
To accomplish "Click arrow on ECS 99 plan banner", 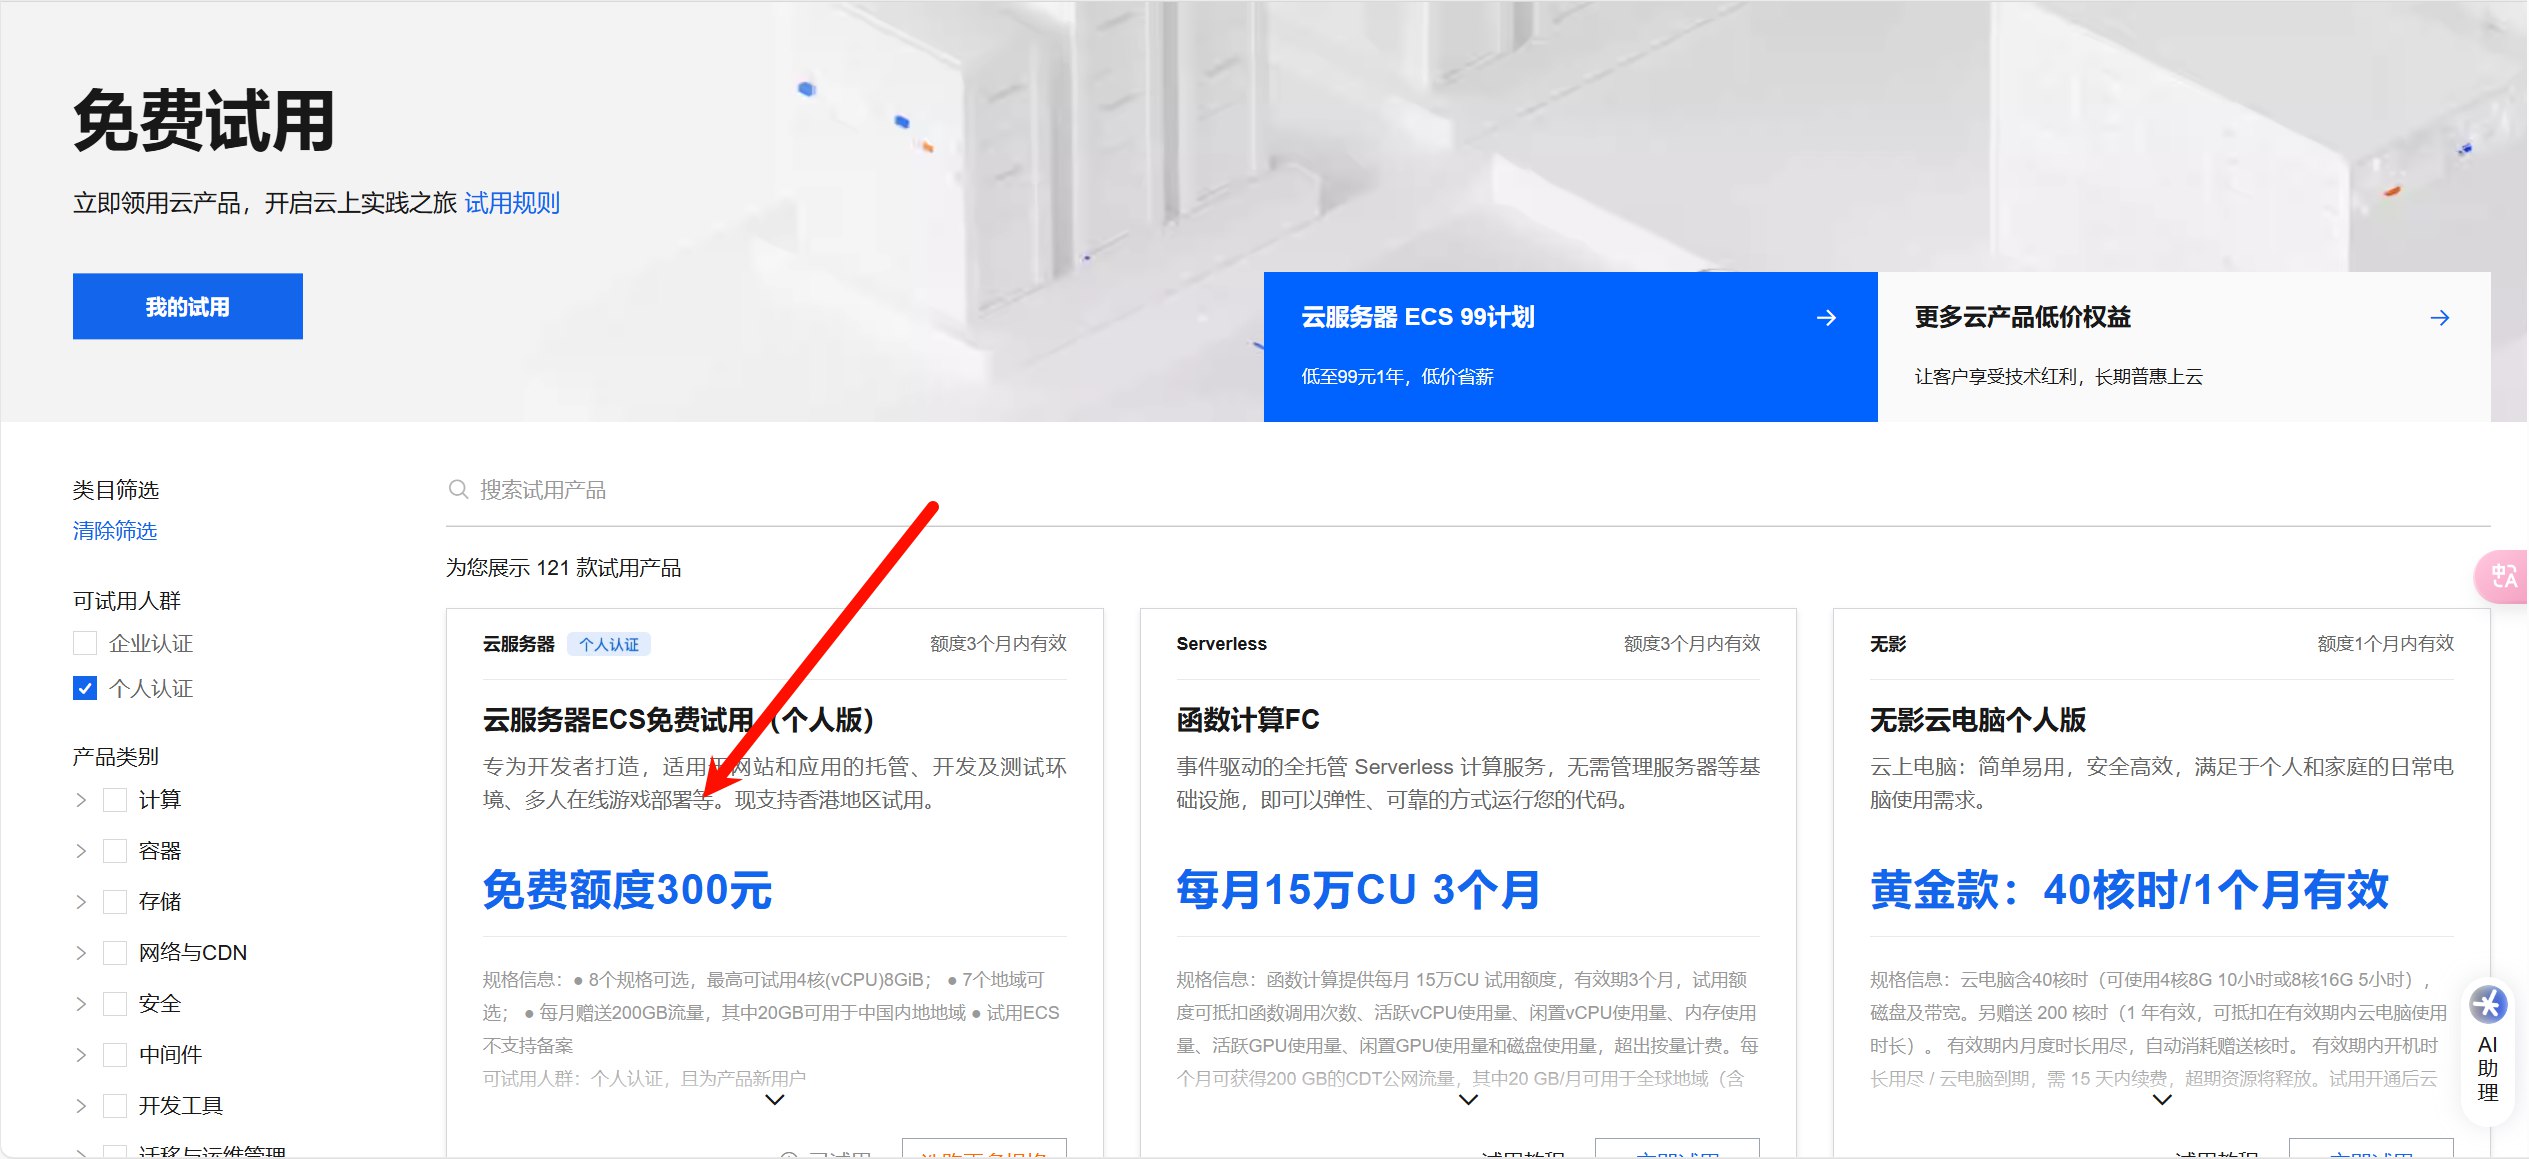I will [x=1826, y=318].
